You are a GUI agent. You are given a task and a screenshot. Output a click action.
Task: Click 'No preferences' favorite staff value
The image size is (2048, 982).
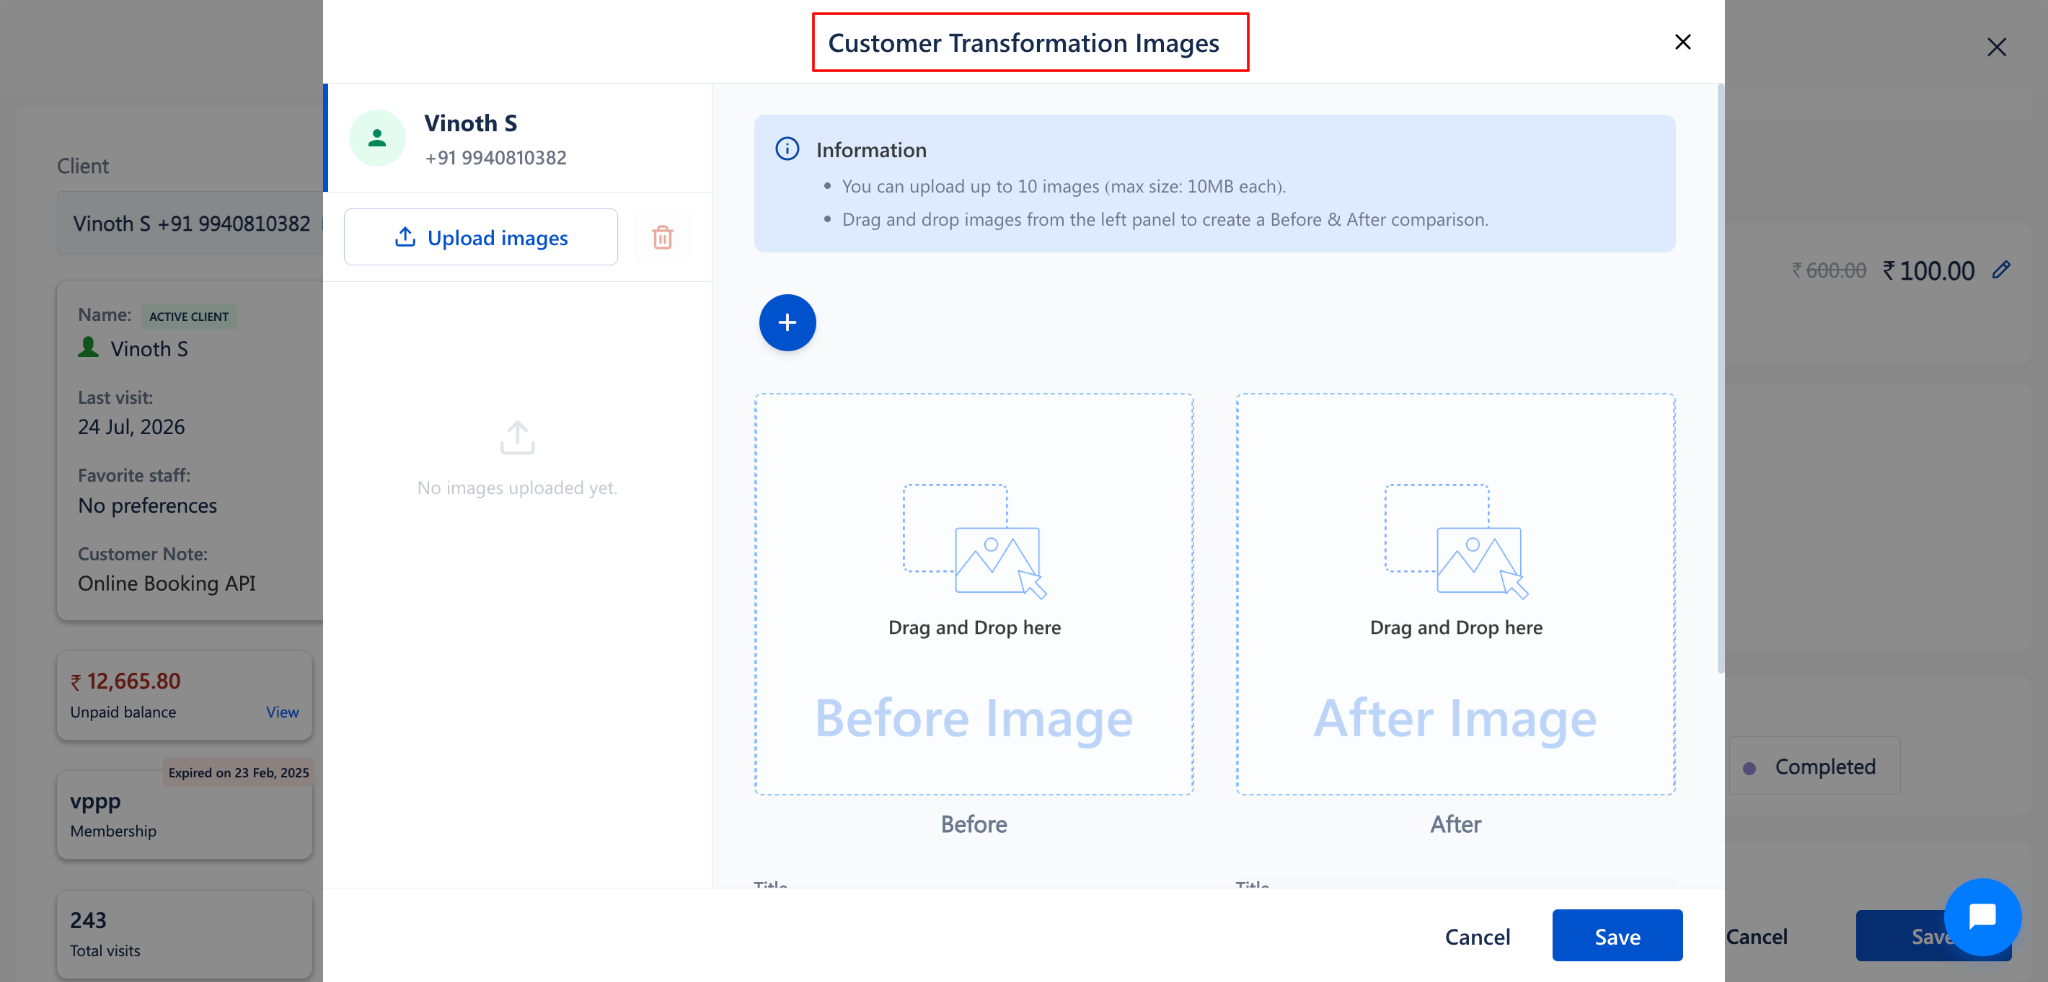click(148, 506)
